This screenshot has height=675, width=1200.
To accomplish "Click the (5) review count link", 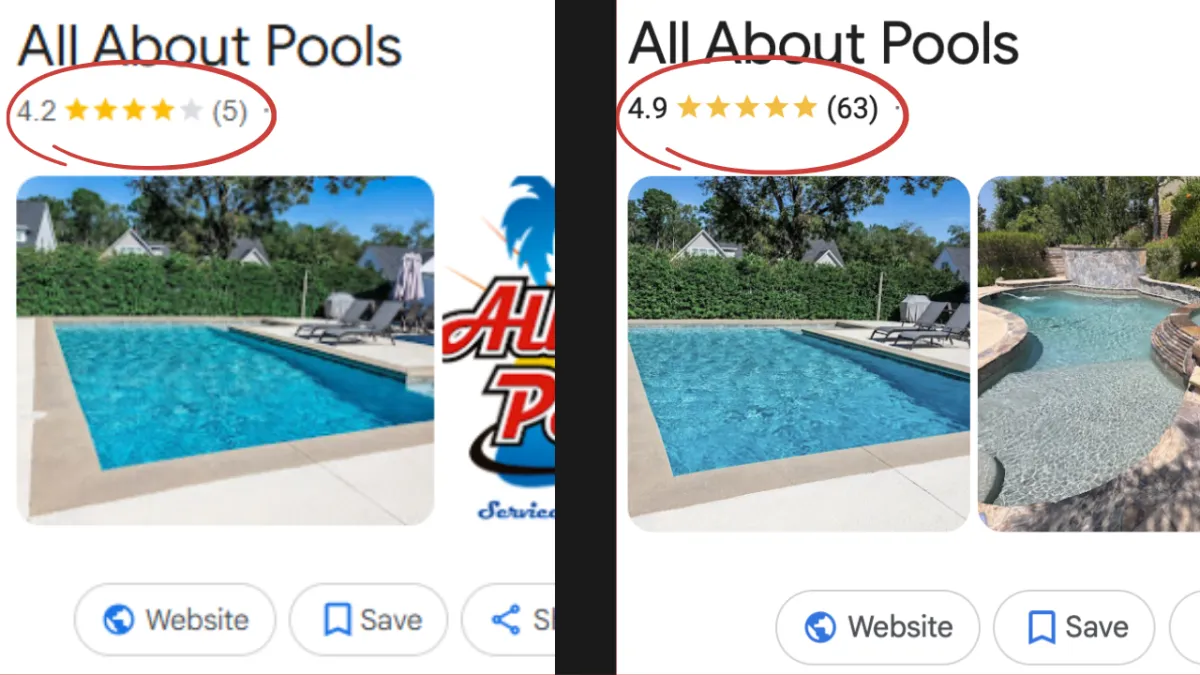I will pyautogui.click(x=229, y=111).
